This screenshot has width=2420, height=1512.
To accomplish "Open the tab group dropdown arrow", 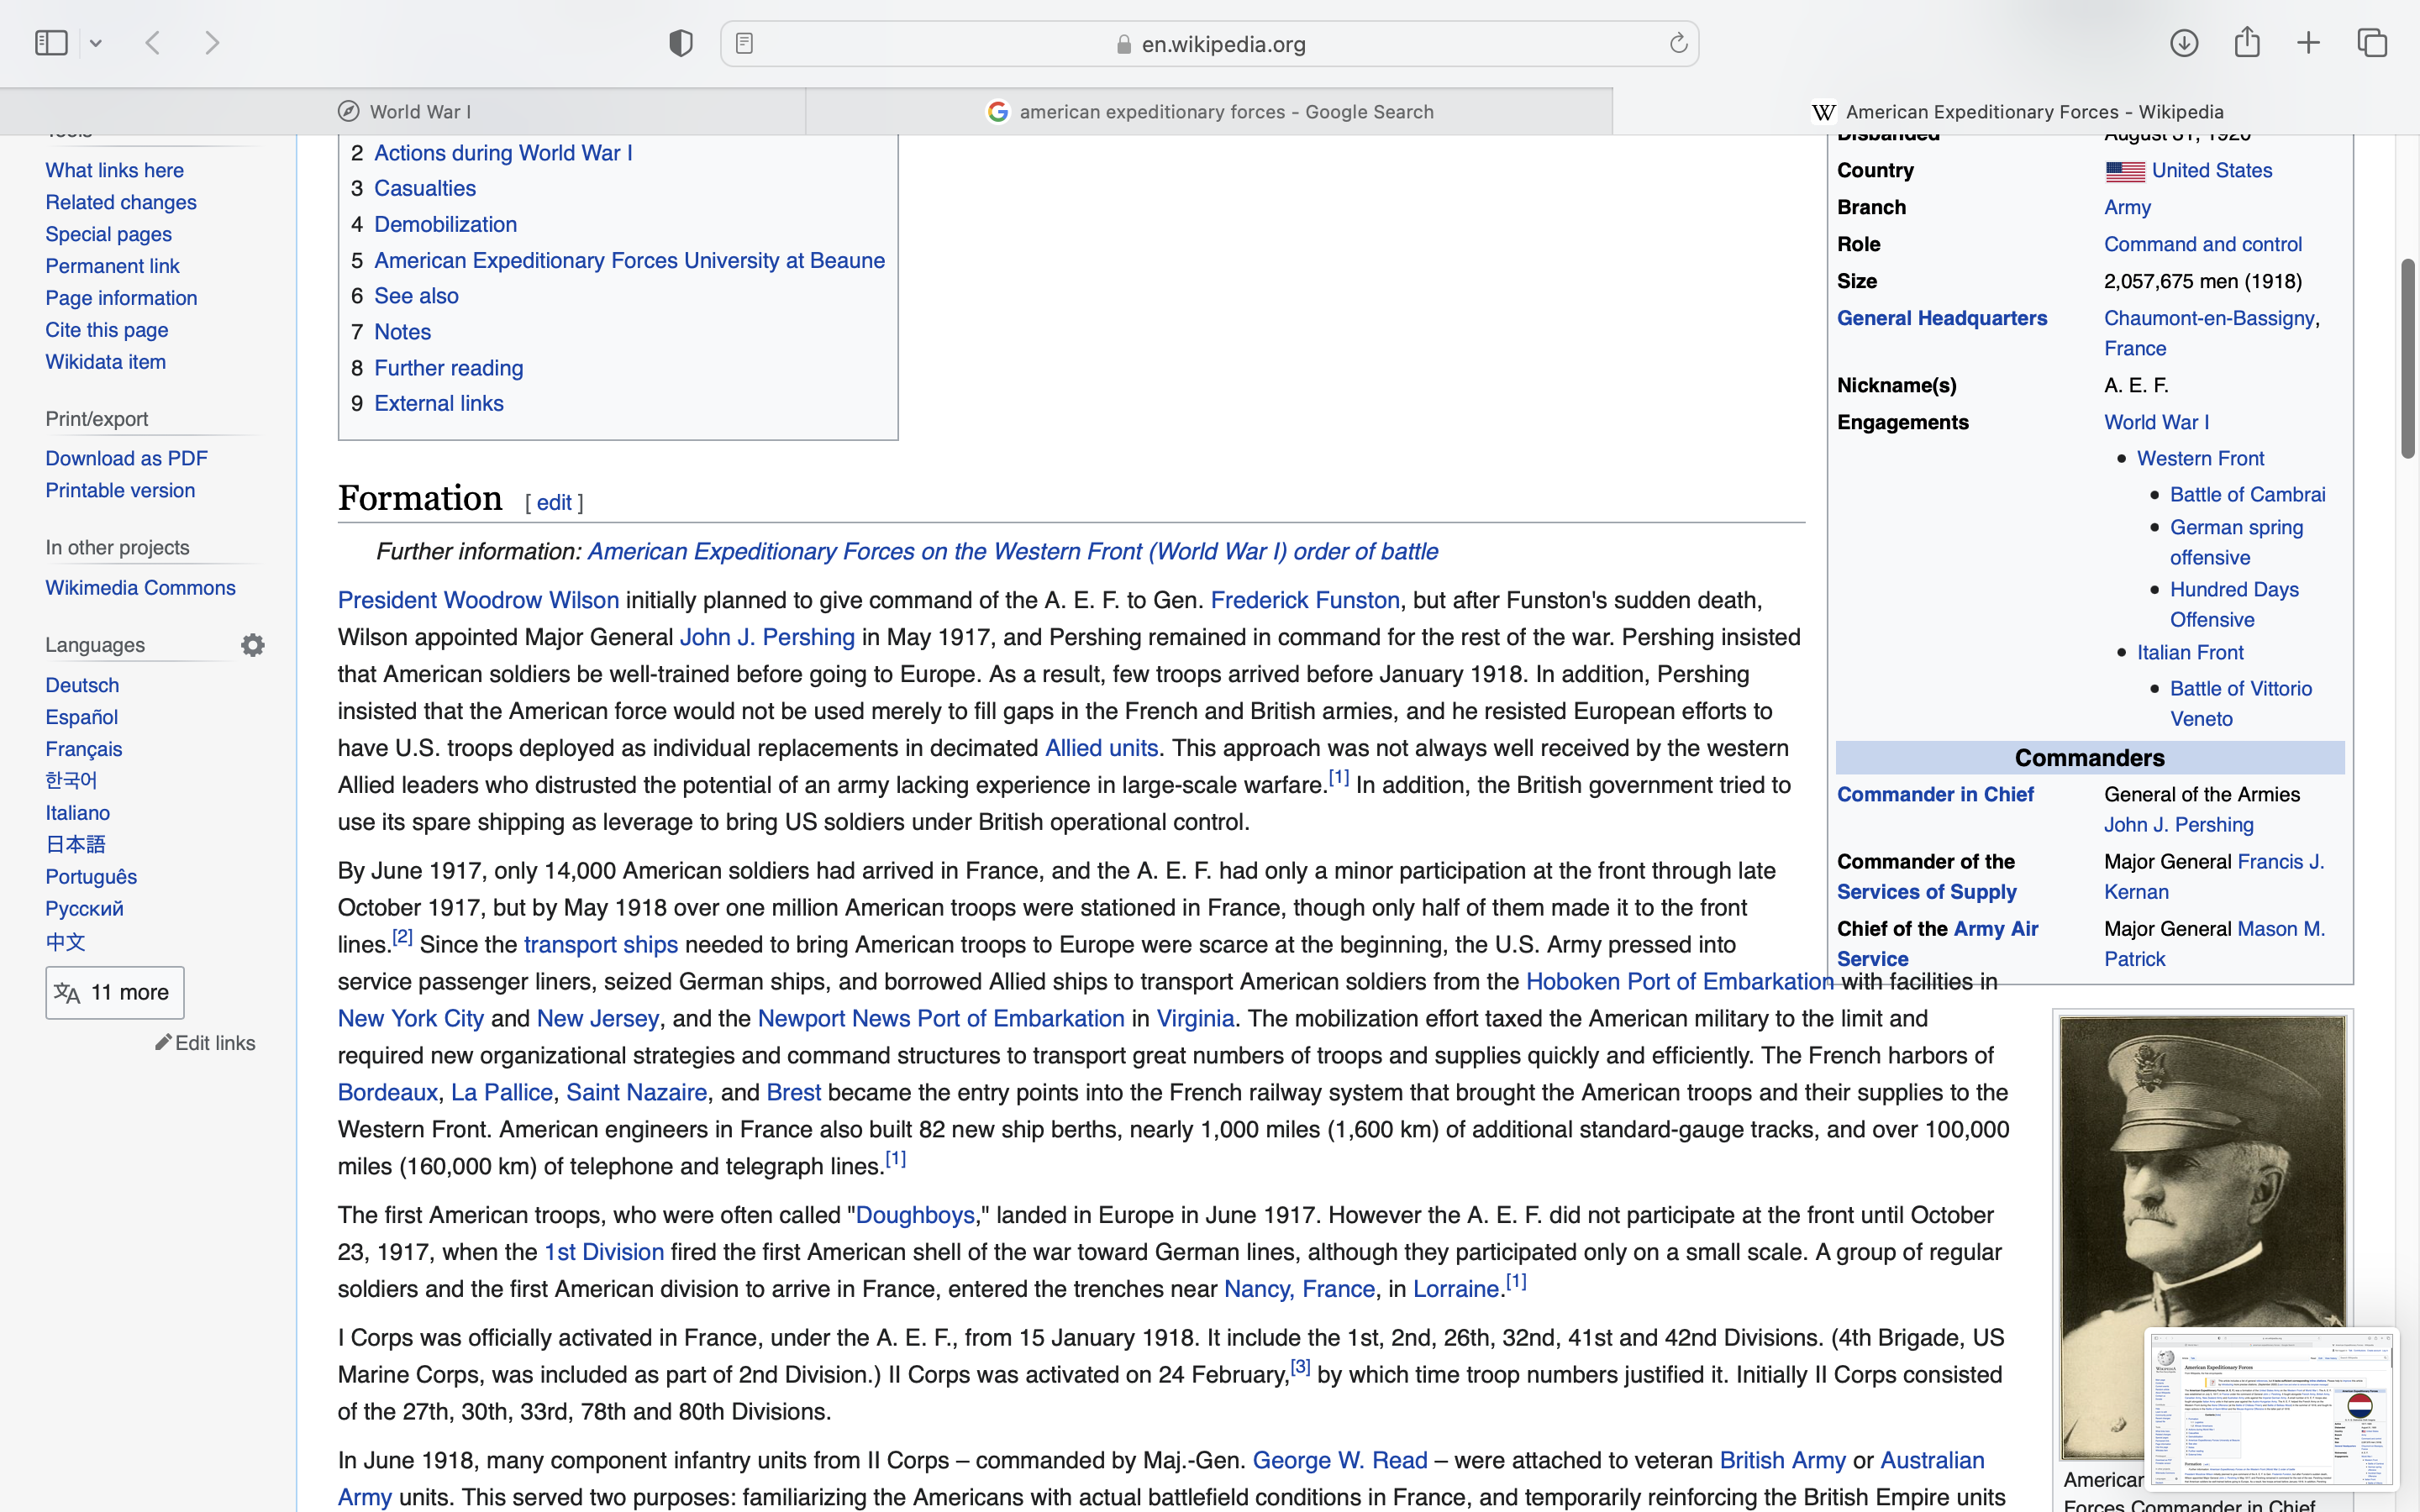I will click(x=96, y=43).
